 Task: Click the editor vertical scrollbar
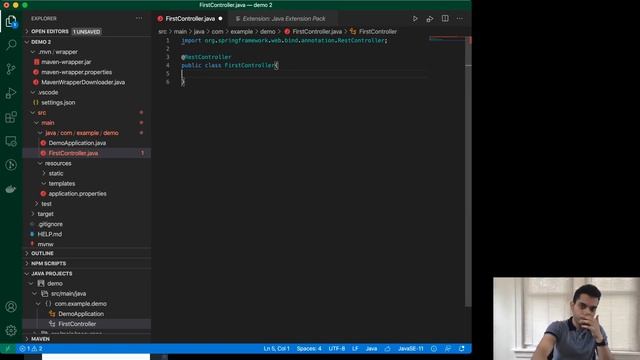(468, 171)
